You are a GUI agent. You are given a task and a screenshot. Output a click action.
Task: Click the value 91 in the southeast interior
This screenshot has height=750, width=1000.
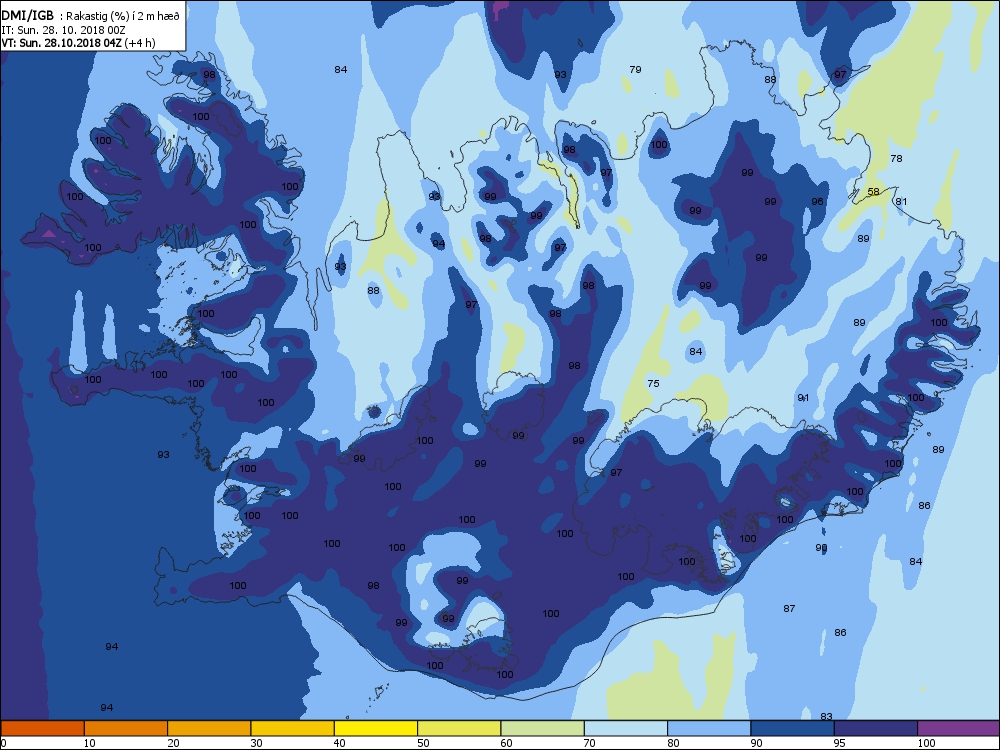coord(803,397)
